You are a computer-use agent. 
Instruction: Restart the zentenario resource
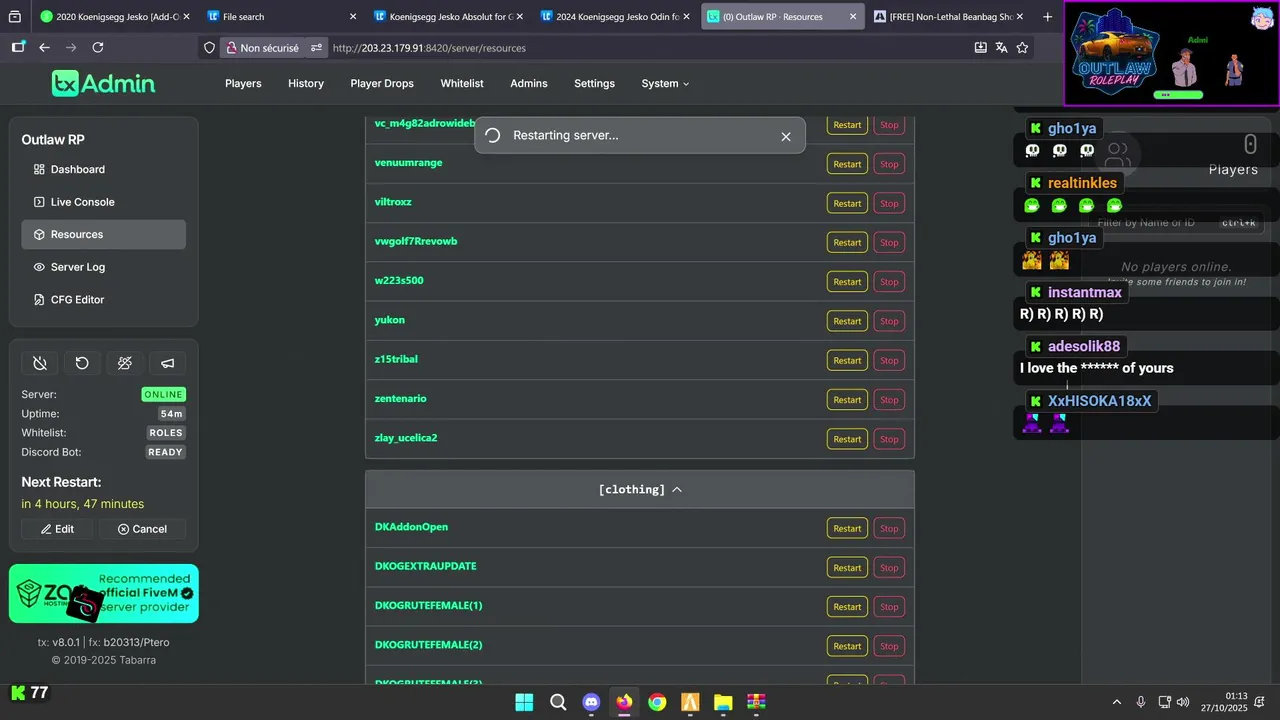click(x=847, y=400)
